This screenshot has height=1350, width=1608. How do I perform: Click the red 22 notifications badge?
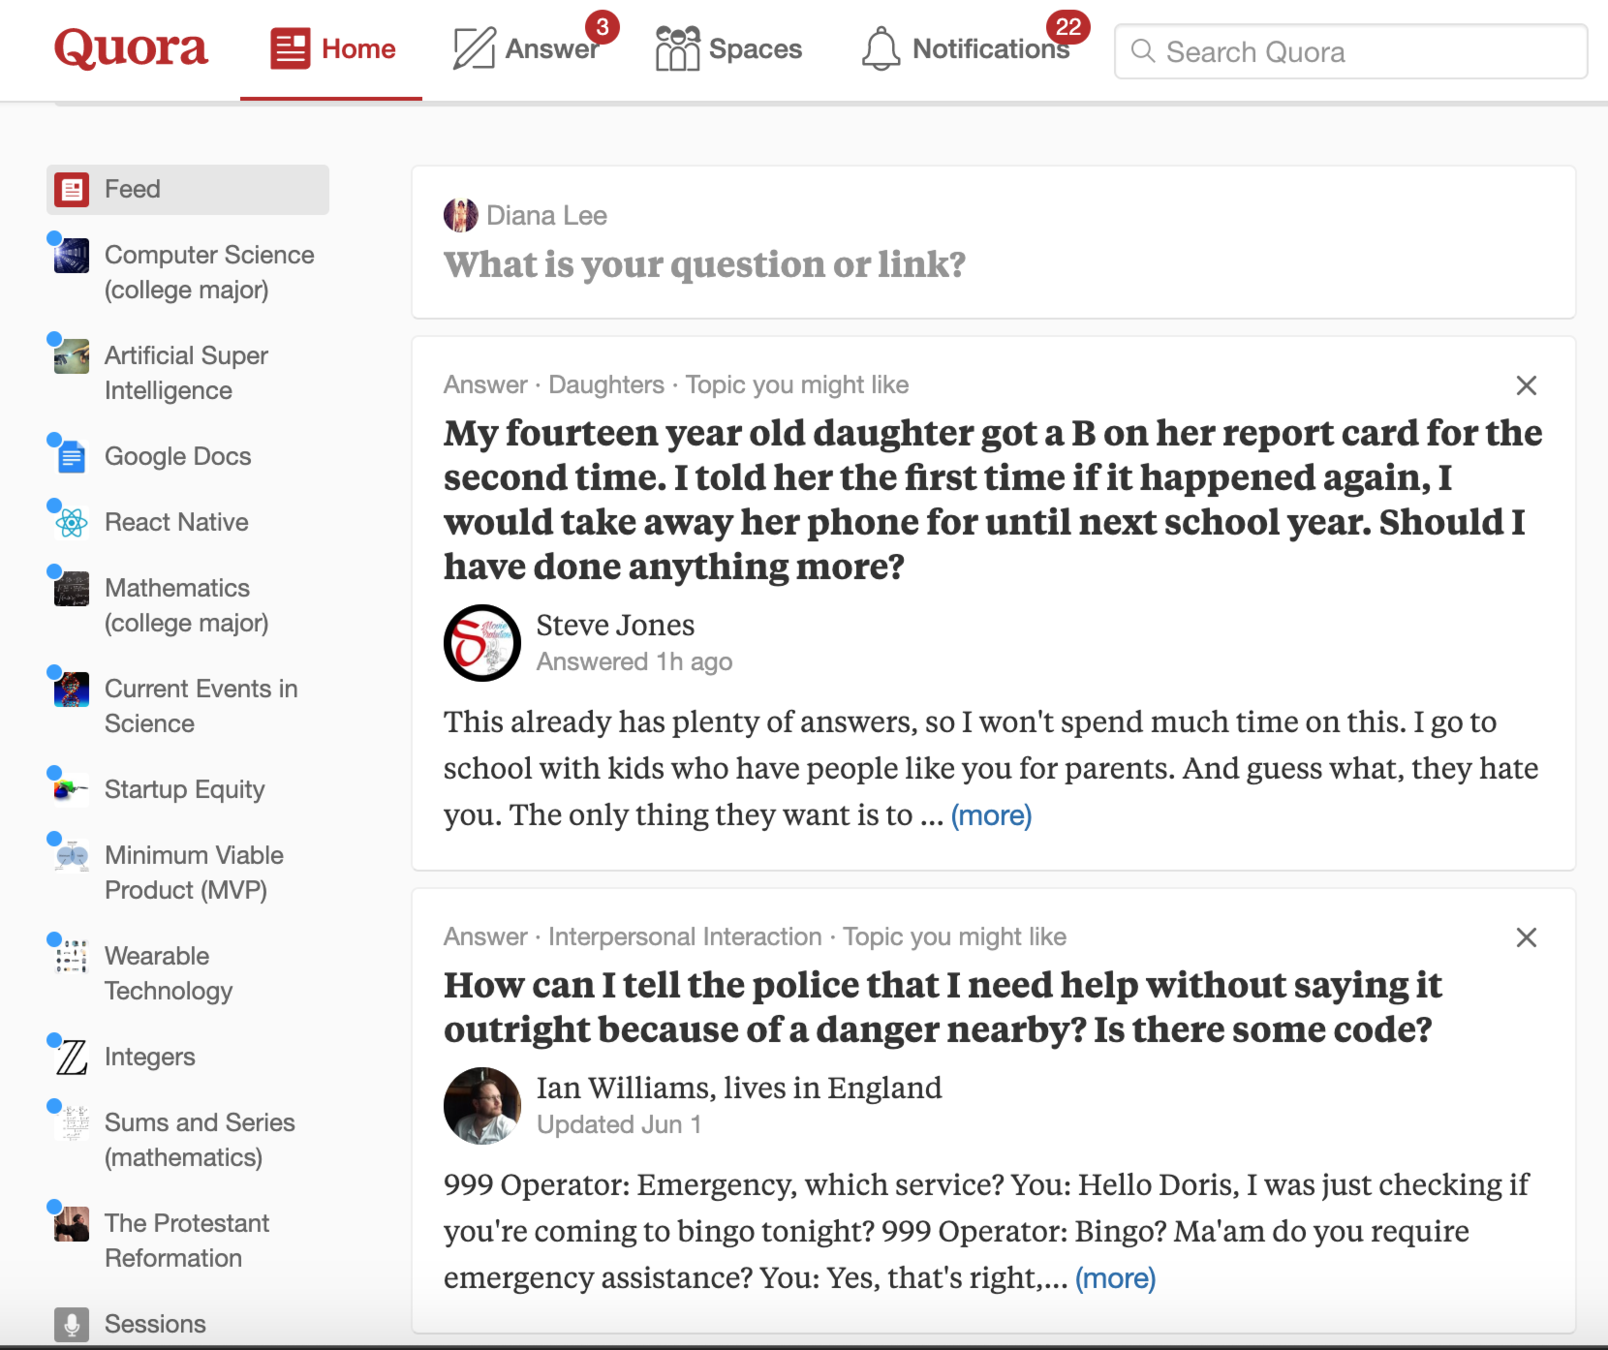[x=1068, y=27]
